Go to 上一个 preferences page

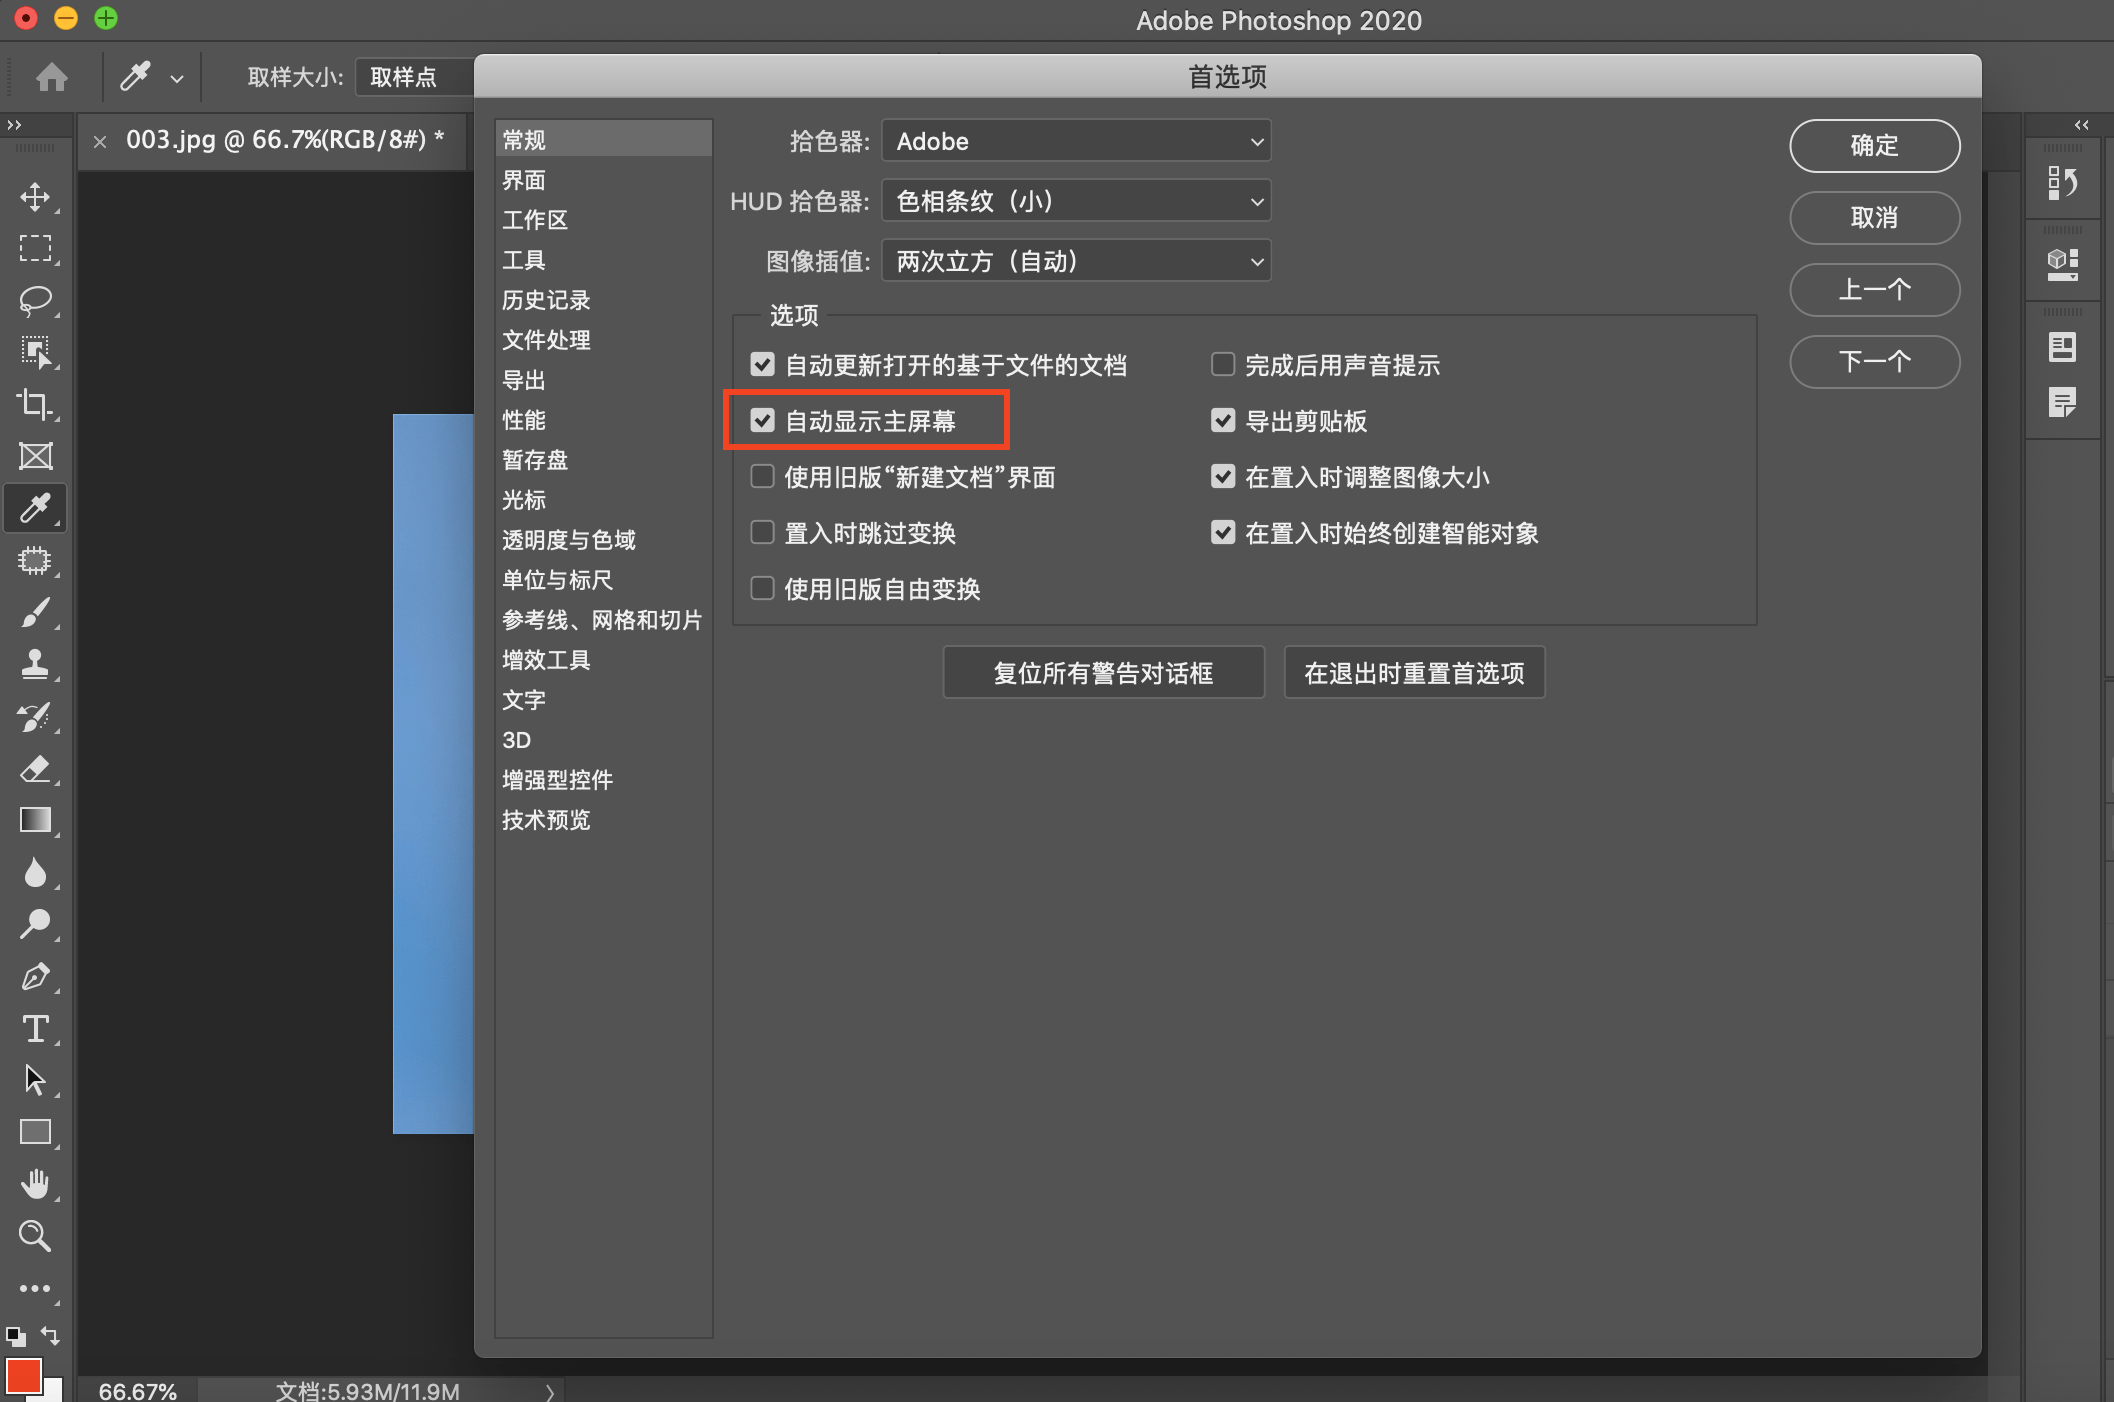pos(1874,290)
